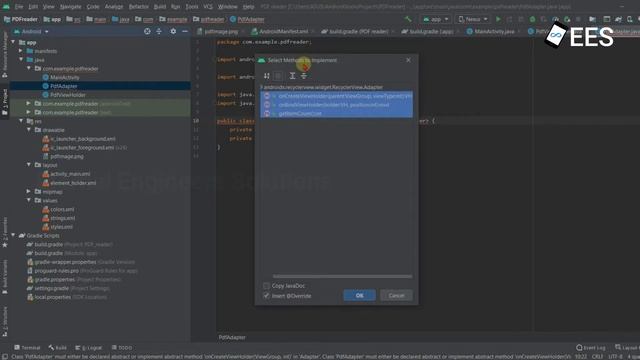
Task: Open the VCS menu
Action: 208,7
